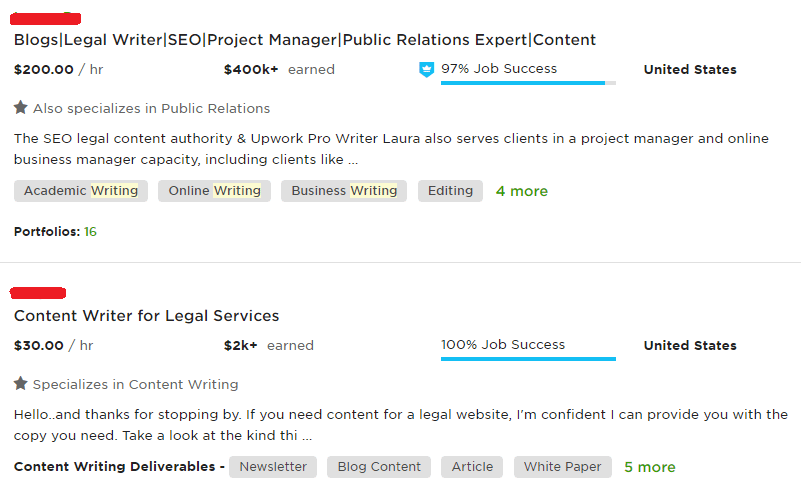Click the Content Writing Deliverables label
This screenshot has width=801, height=488.
click(119, 467)
